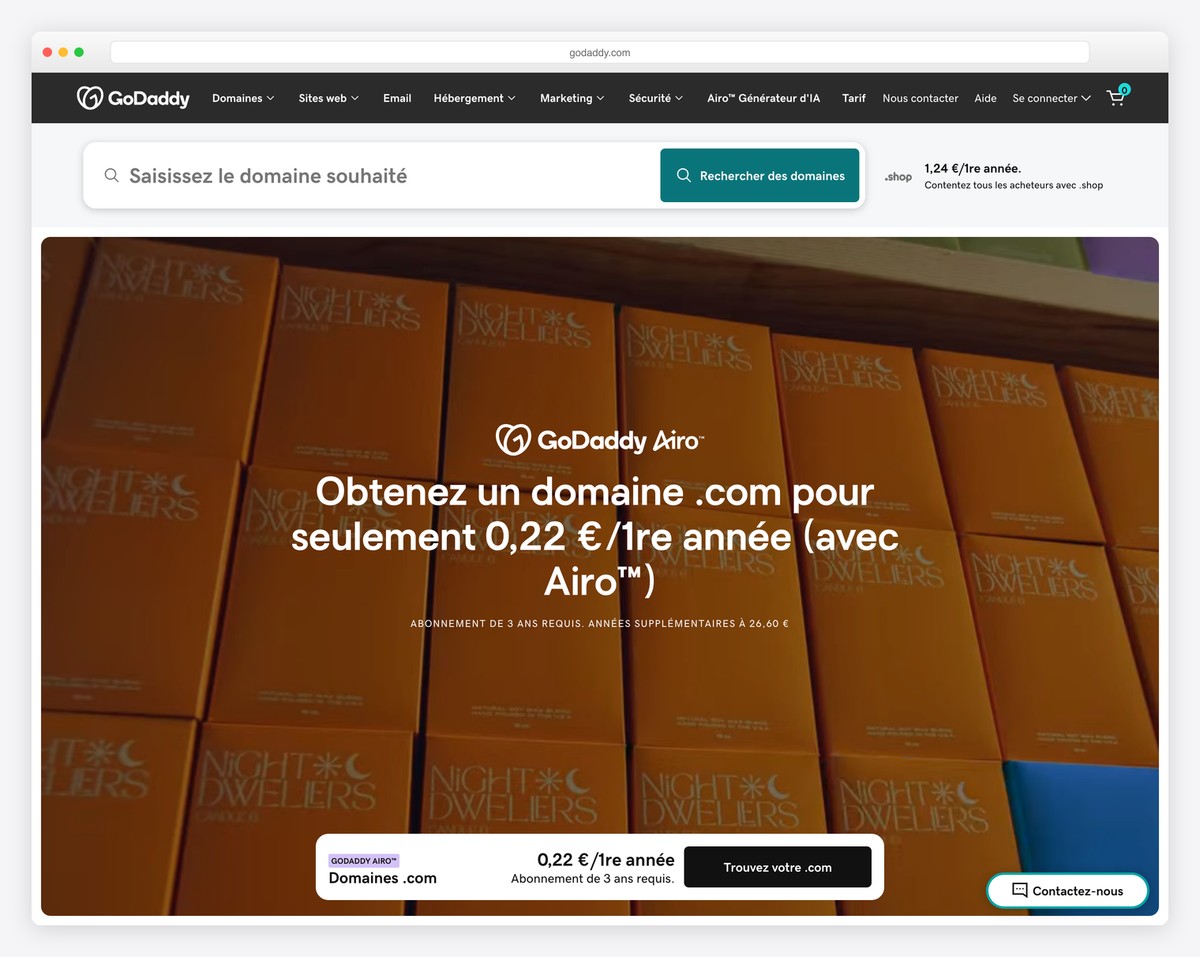Click the Tarif navigation link
Viewport: 1200px width, 957px height.
click(x=853, y=98)
